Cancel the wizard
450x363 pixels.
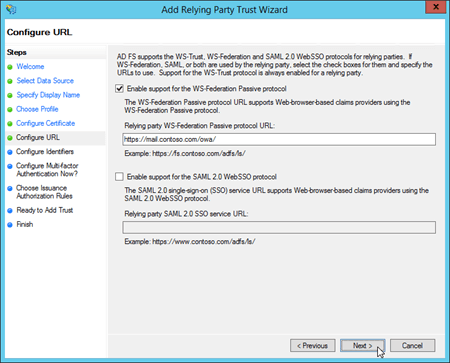pyautogui.click(x=413, y=346)
